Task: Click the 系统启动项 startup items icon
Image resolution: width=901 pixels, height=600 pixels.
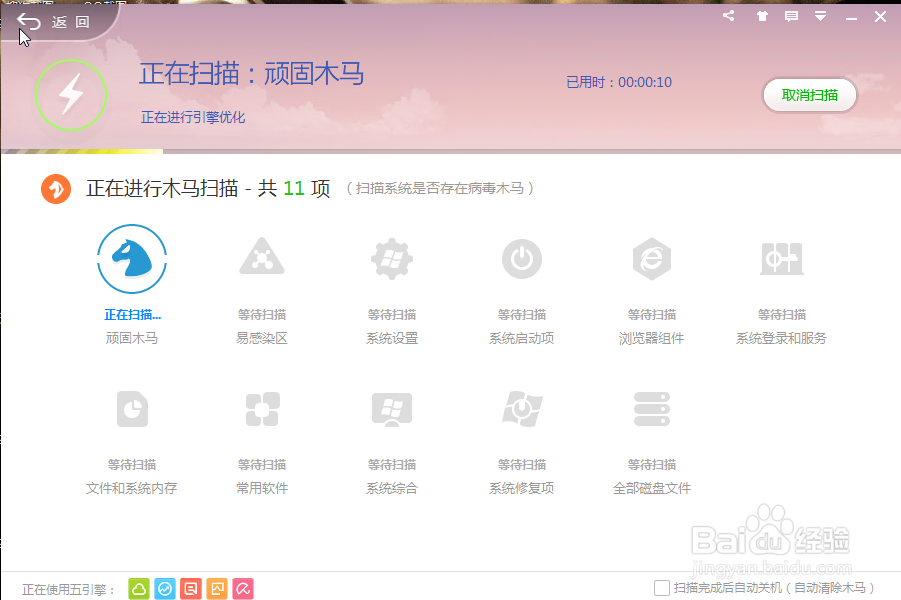Action: click(x=521, y=258)
